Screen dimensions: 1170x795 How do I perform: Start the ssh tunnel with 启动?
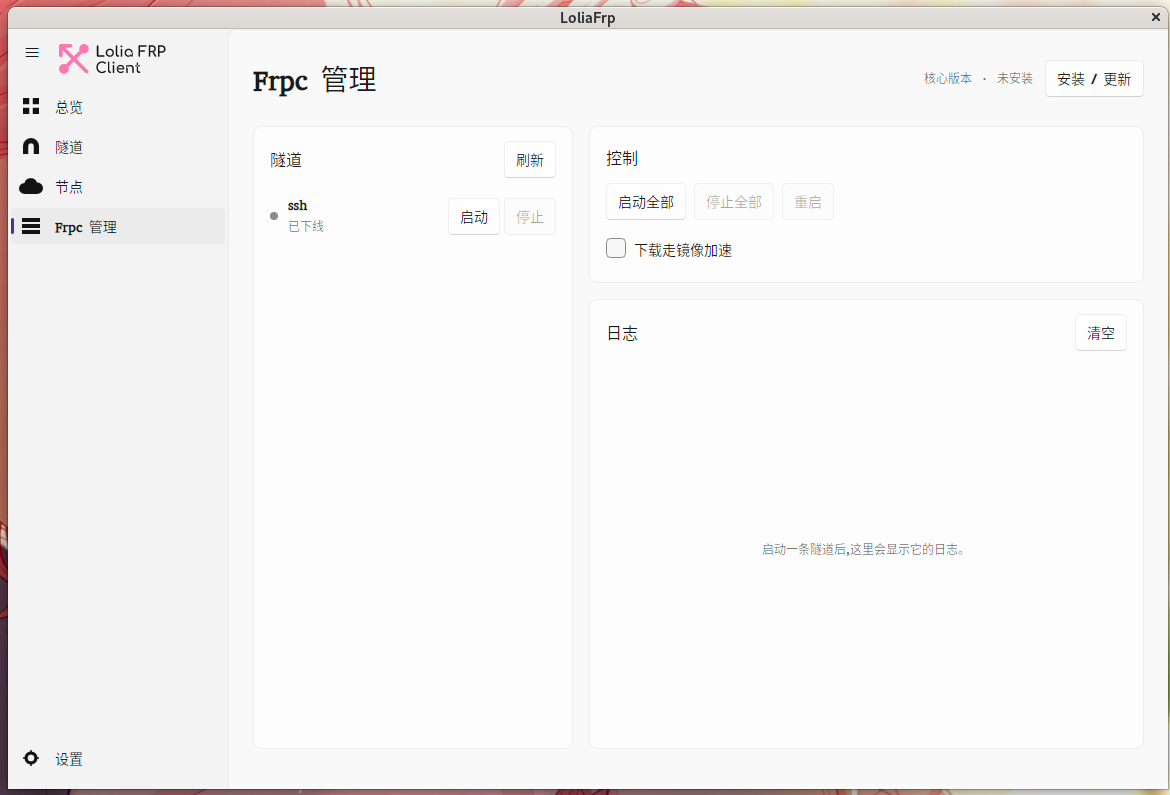click(x=474, y=216)
